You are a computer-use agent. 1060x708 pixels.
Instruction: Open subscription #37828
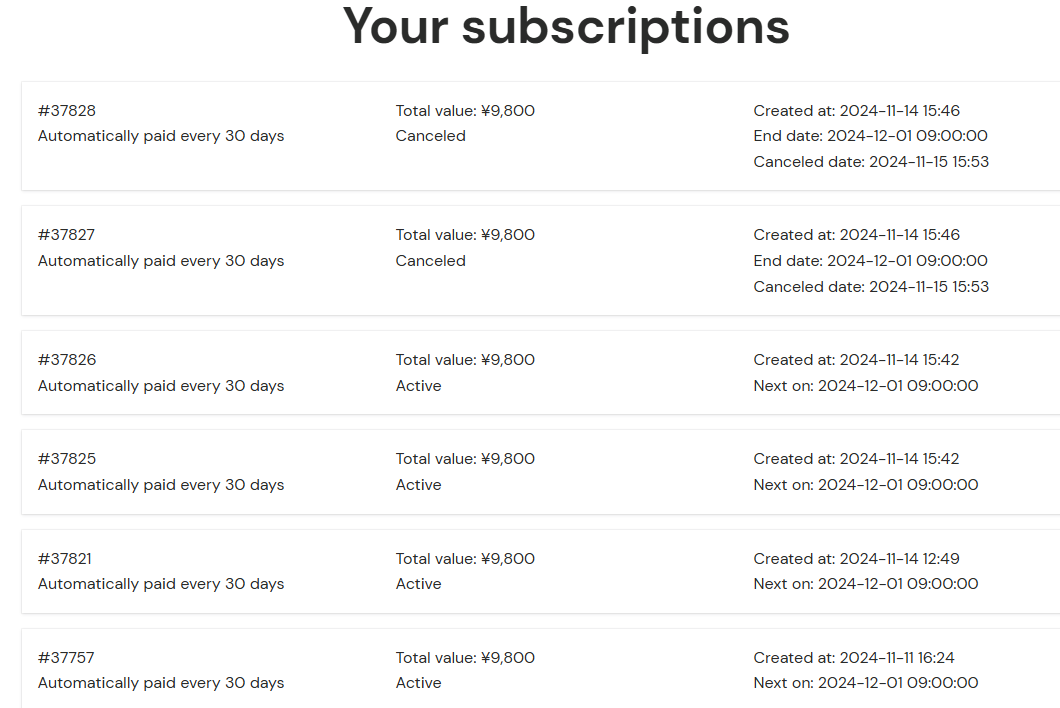point(67,111)
